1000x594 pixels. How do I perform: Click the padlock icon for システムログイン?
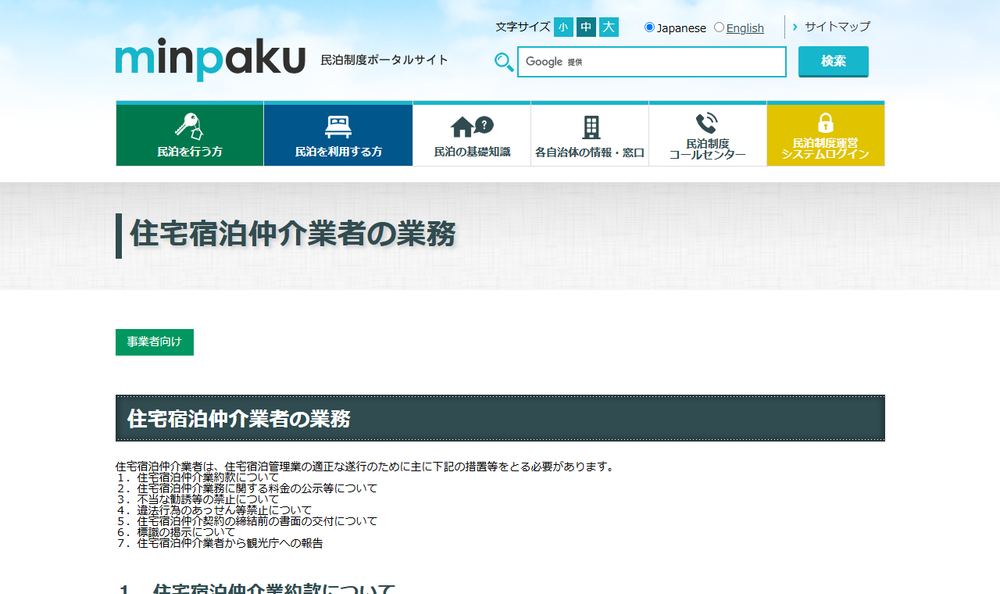point(825,123)
